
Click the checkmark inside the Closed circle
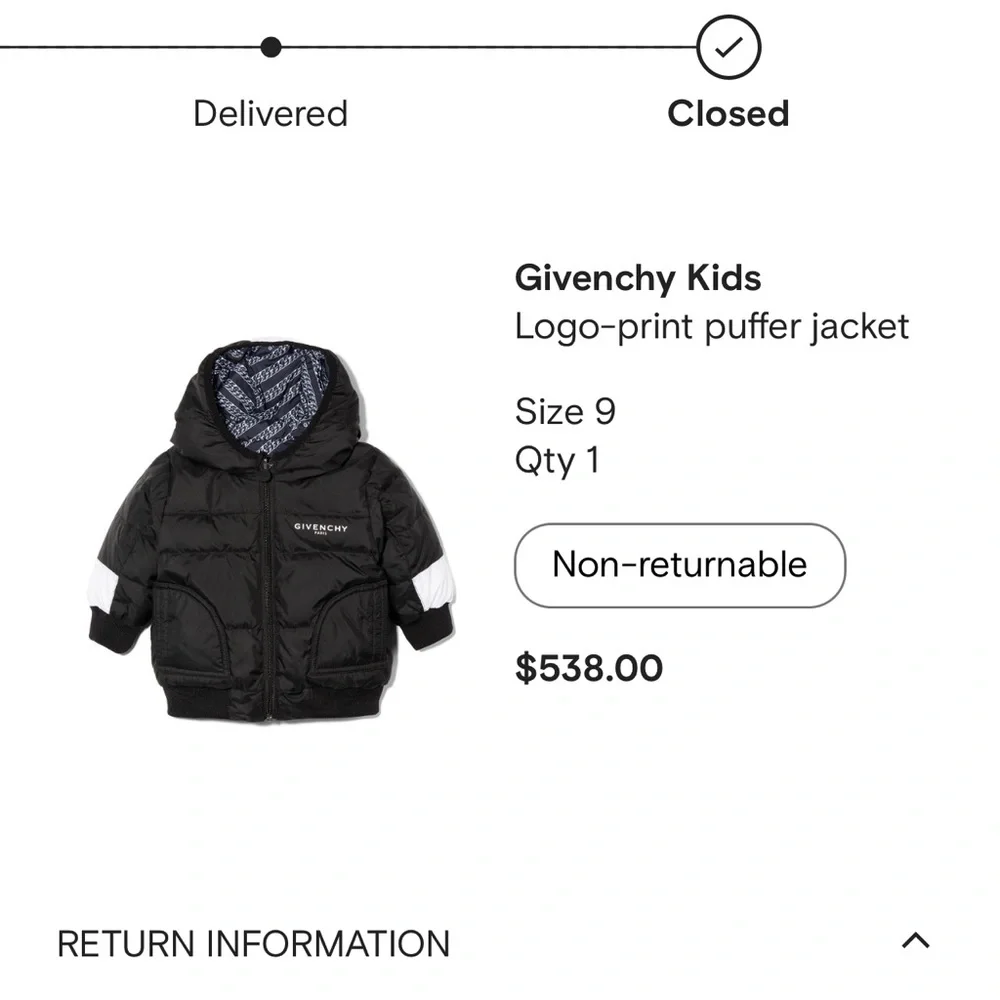[x=729, y=47]
